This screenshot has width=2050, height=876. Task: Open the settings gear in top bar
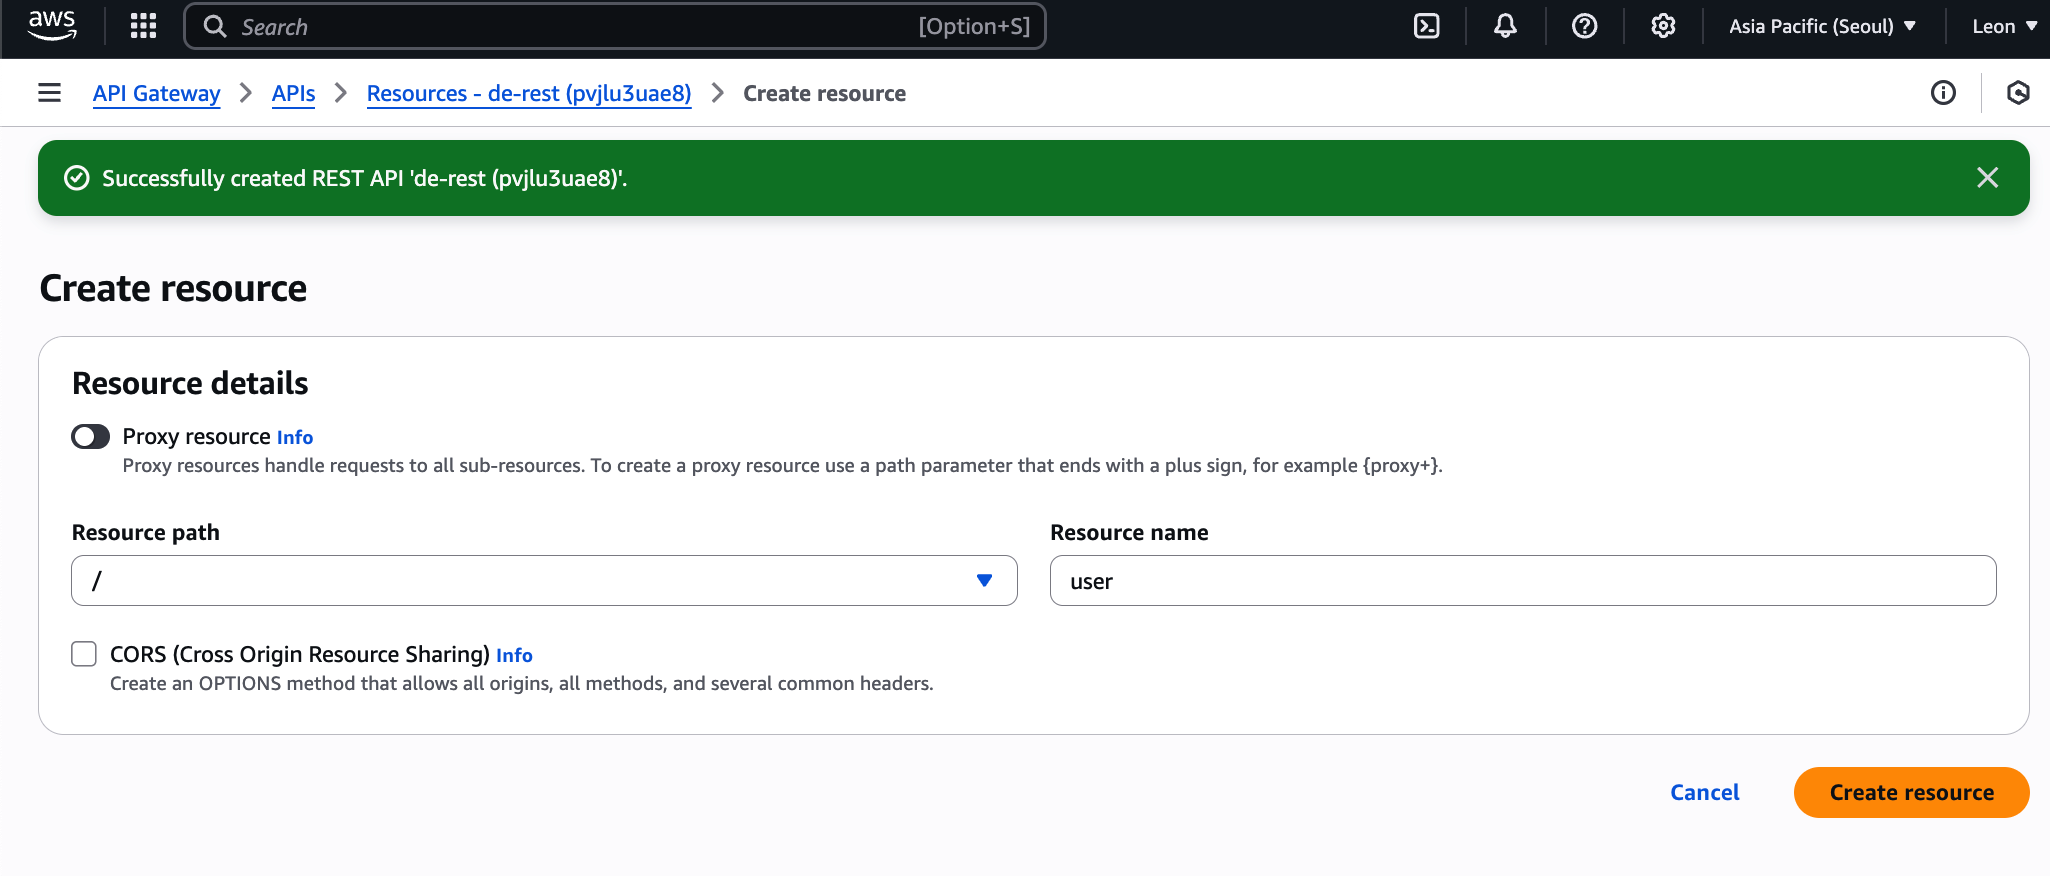(x=1663, y=26)
